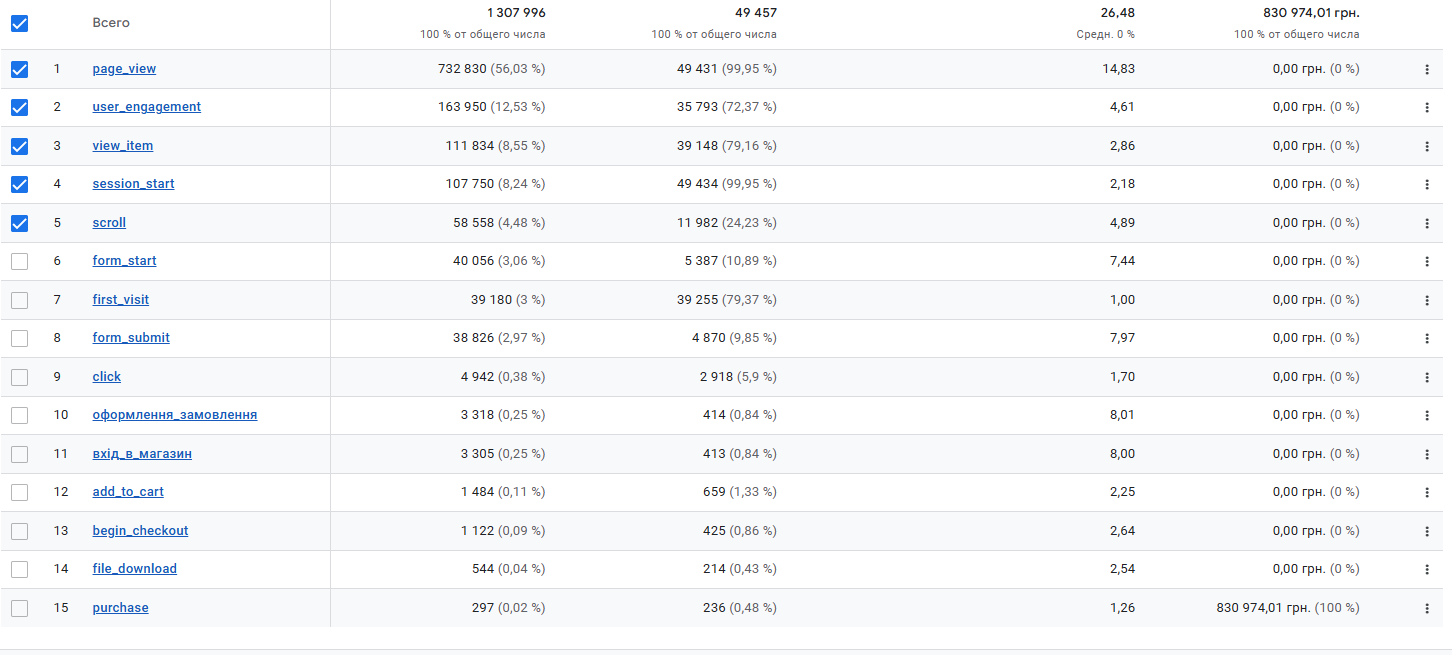Open the session_start event link
1452x655 pixels.
point(133,184)
